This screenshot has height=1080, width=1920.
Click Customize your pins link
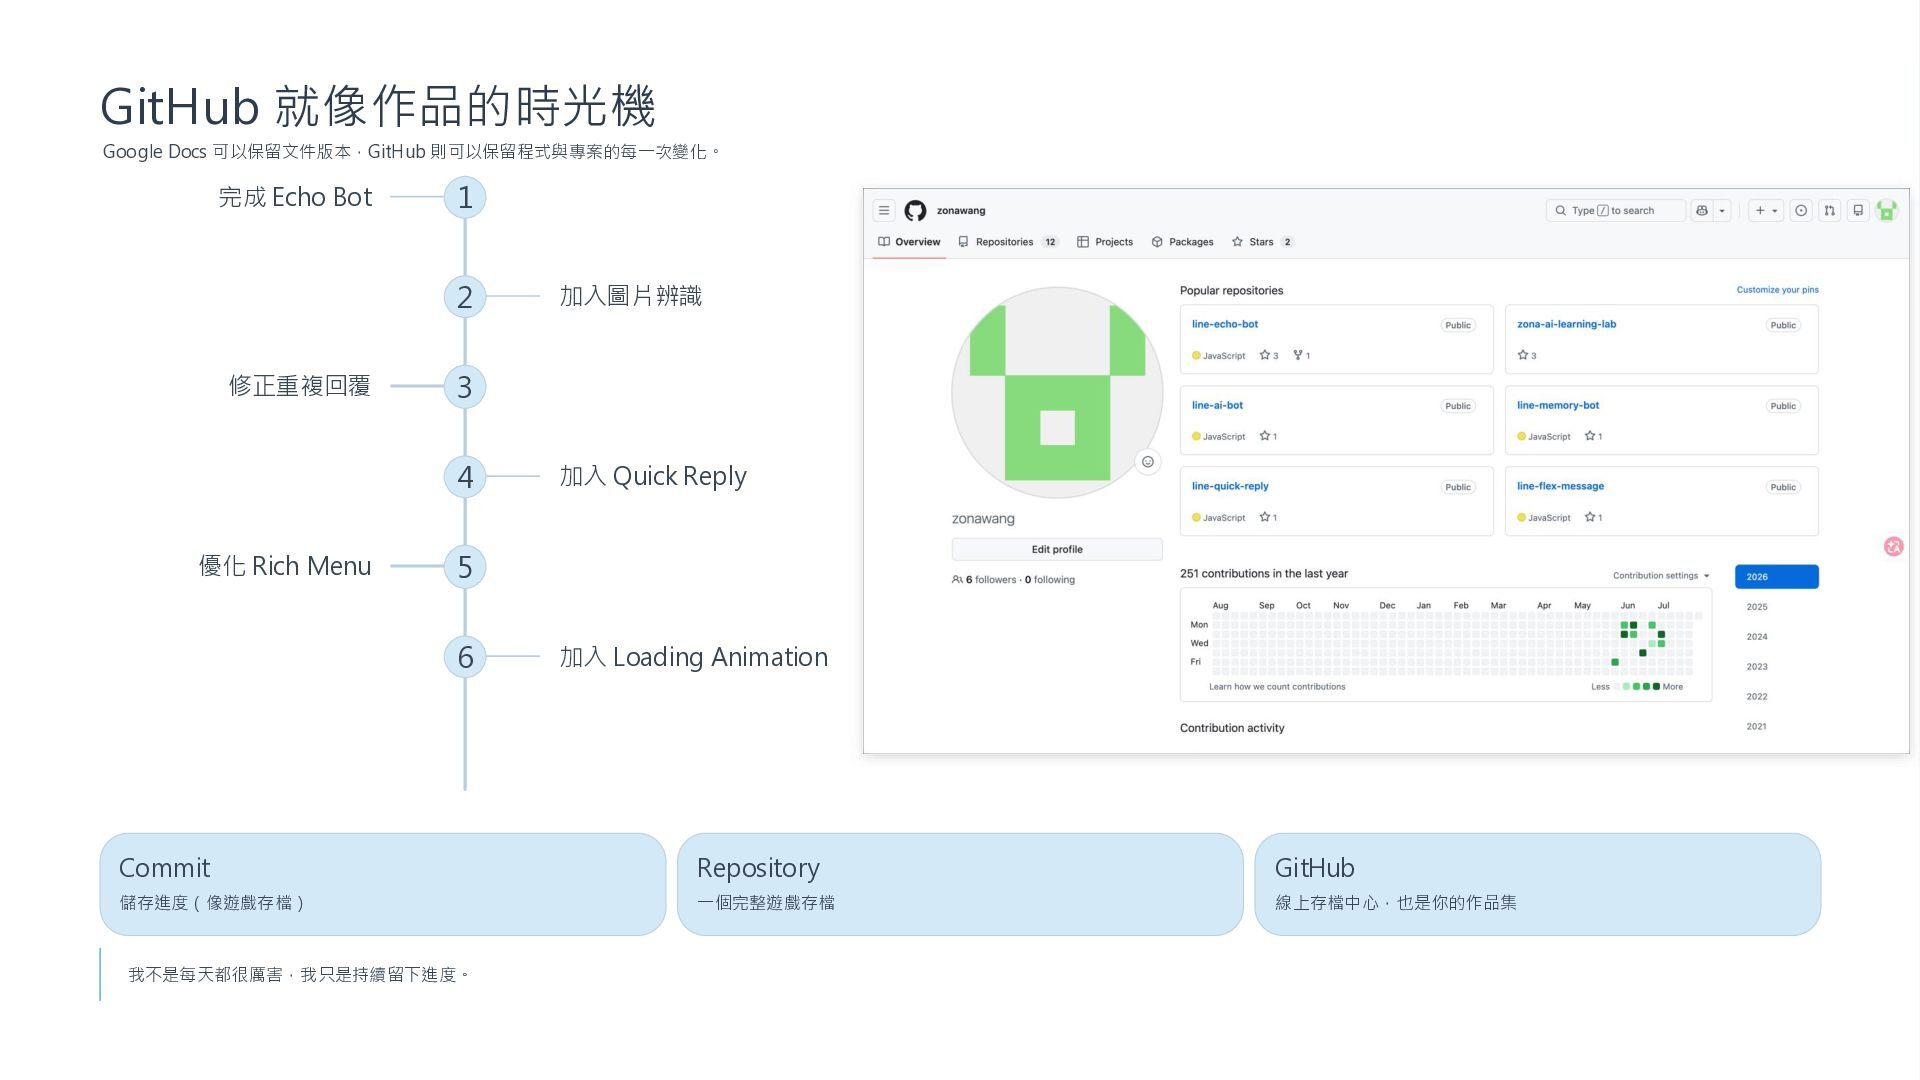coord(1777,290)
